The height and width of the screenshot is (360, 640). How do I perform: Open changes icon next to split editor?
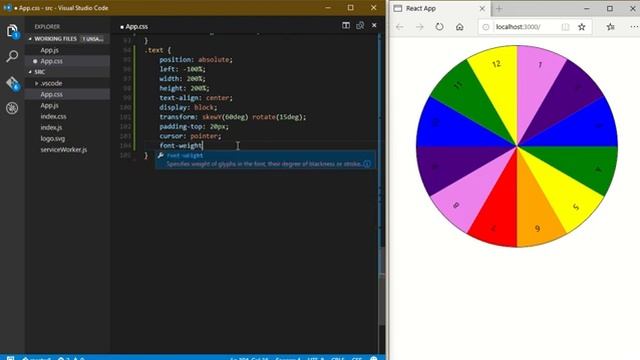click(360, 25)
